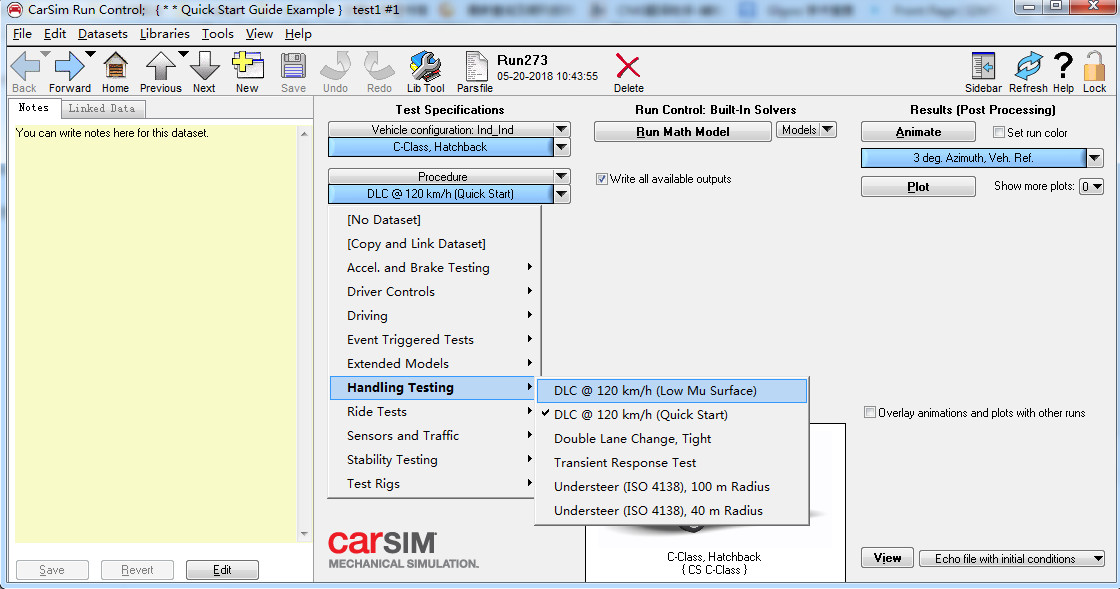Screen dimensions: 1120x589
Task: Go to the Previous dataset arrow
Action: 161,67
